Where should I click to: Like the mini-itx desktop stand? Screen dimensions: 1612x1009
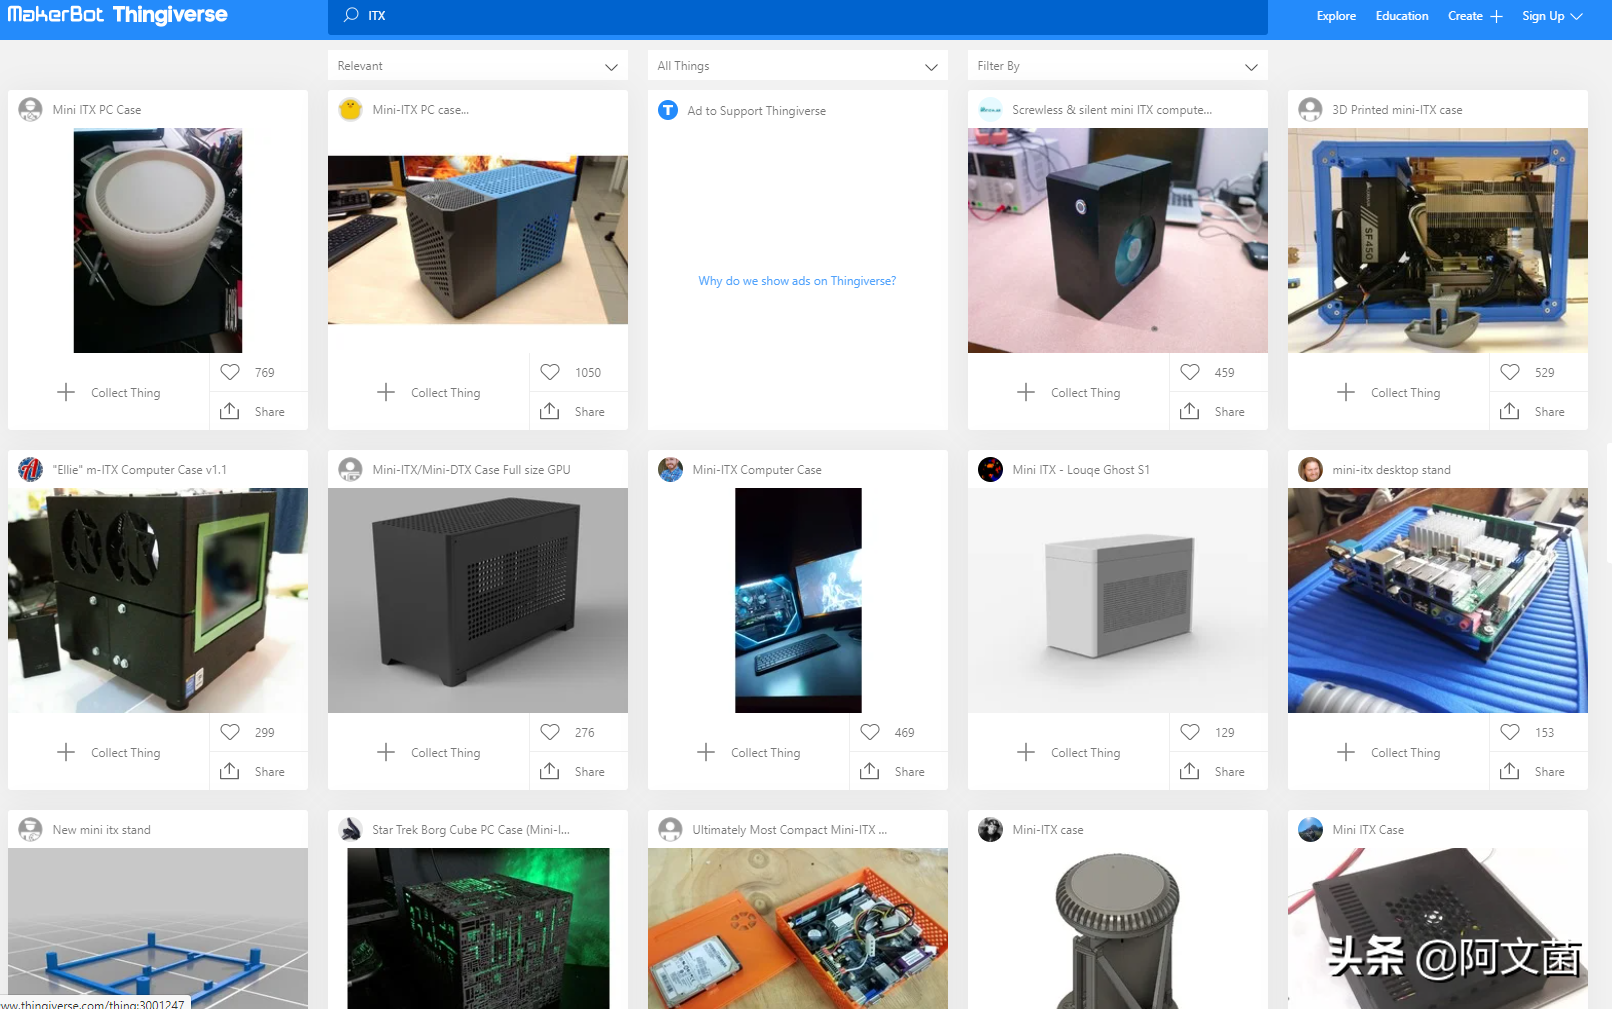click(1510, 732)
